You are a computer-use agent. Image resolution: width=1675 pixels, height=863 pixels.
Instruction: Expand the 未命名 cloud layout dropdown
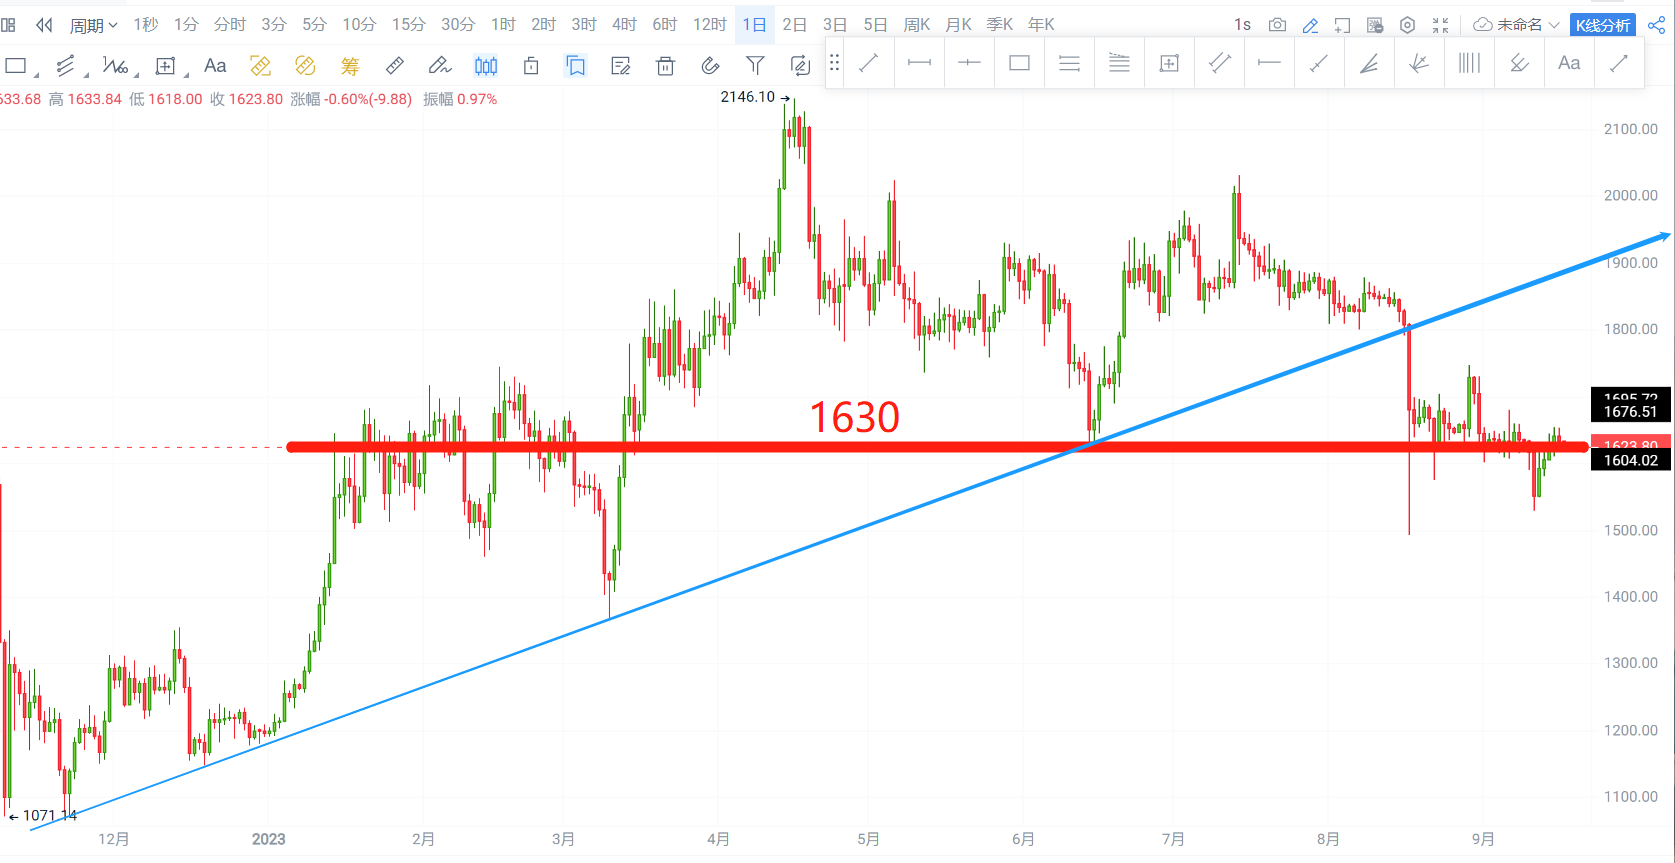coord(1516,25)
